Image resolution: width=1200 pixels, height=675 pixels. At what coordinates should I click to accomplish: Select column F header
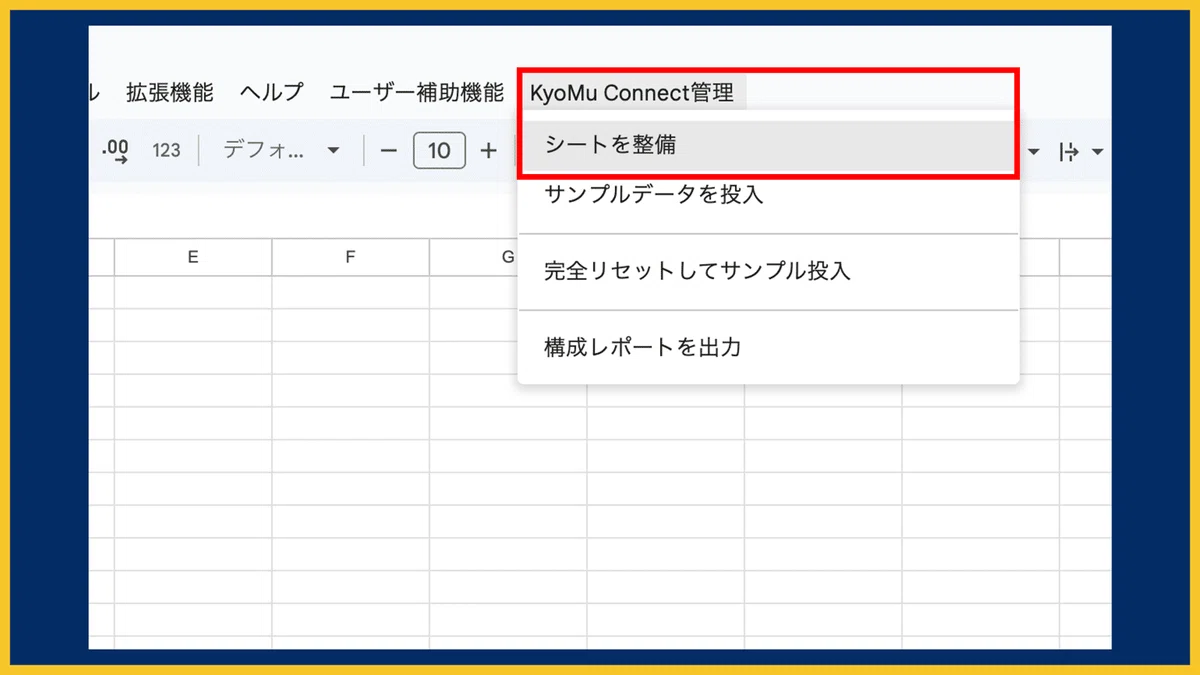(350, 257)
